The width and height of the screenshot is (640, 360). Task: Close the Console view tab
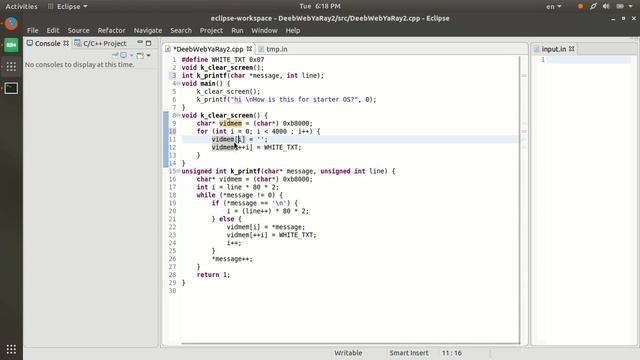(66, 43)
